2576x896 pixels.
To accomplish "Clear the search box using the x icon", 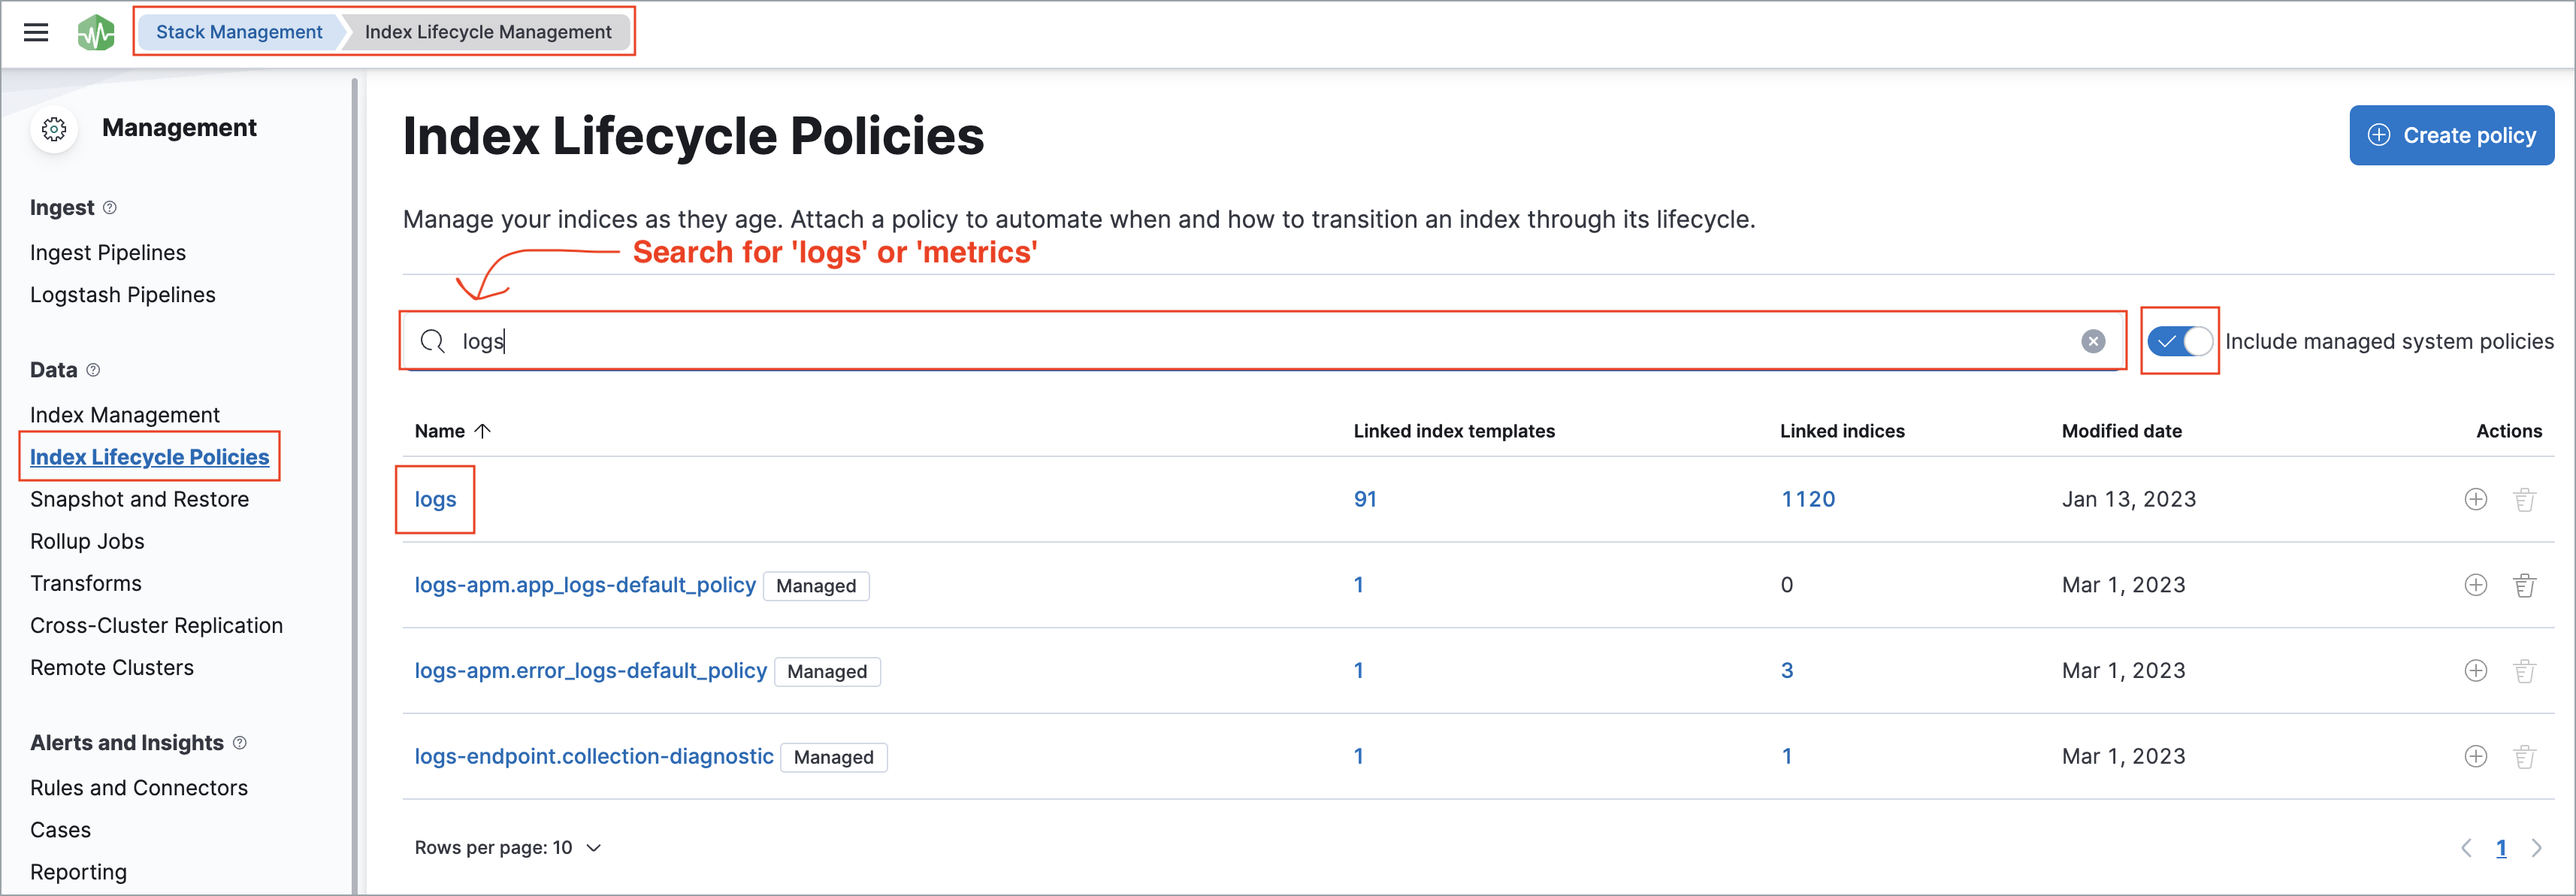I will 2093,341.
